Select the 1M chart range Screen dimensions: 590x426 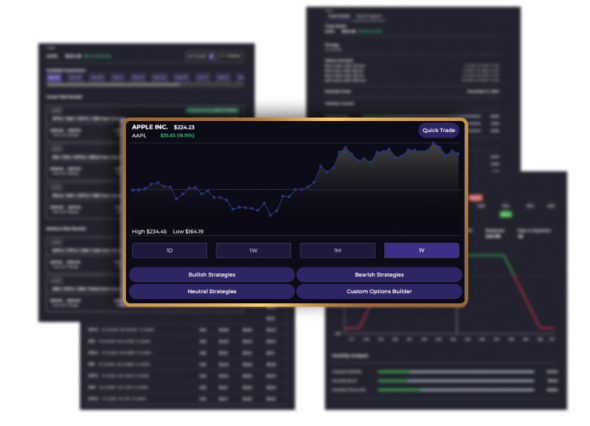click(x=338, y=250)
